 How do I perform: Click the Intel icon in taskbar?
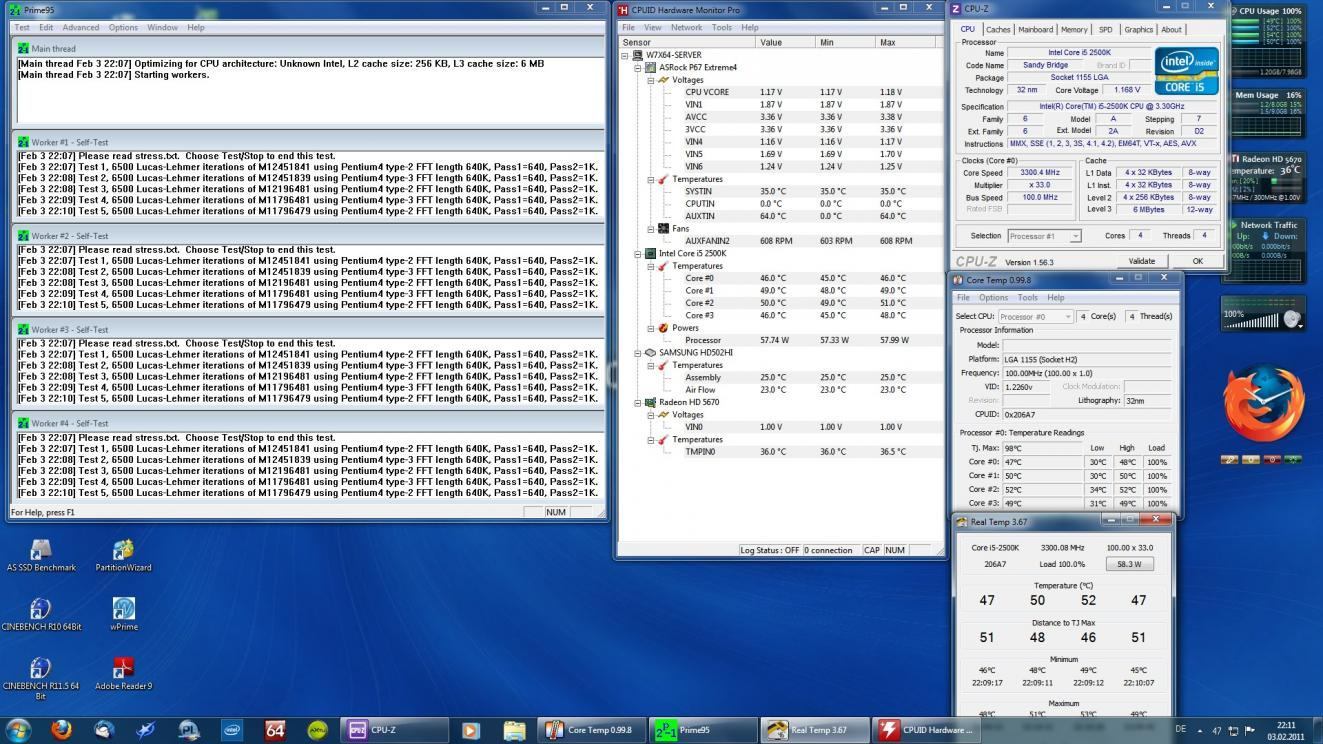[232, 730]
